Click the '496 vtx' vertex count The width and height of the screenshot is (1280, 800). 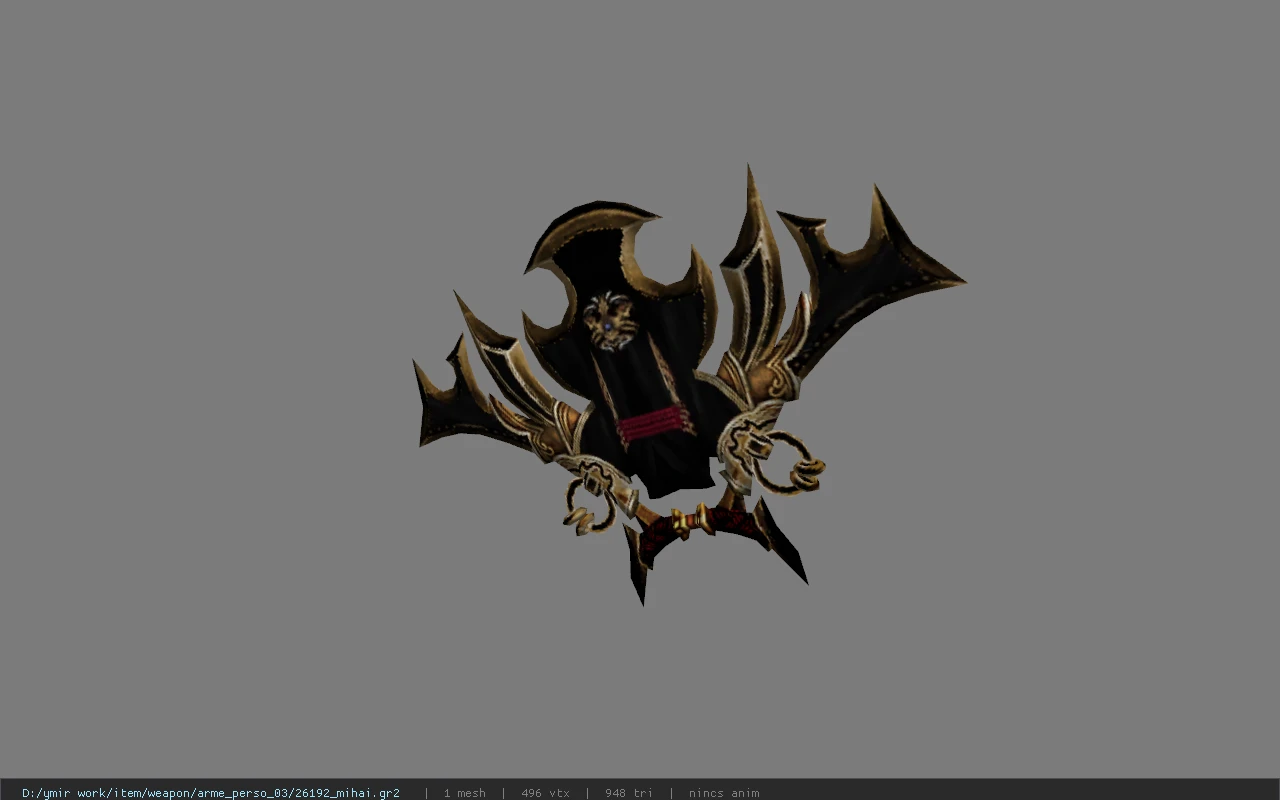coord(545,793)
